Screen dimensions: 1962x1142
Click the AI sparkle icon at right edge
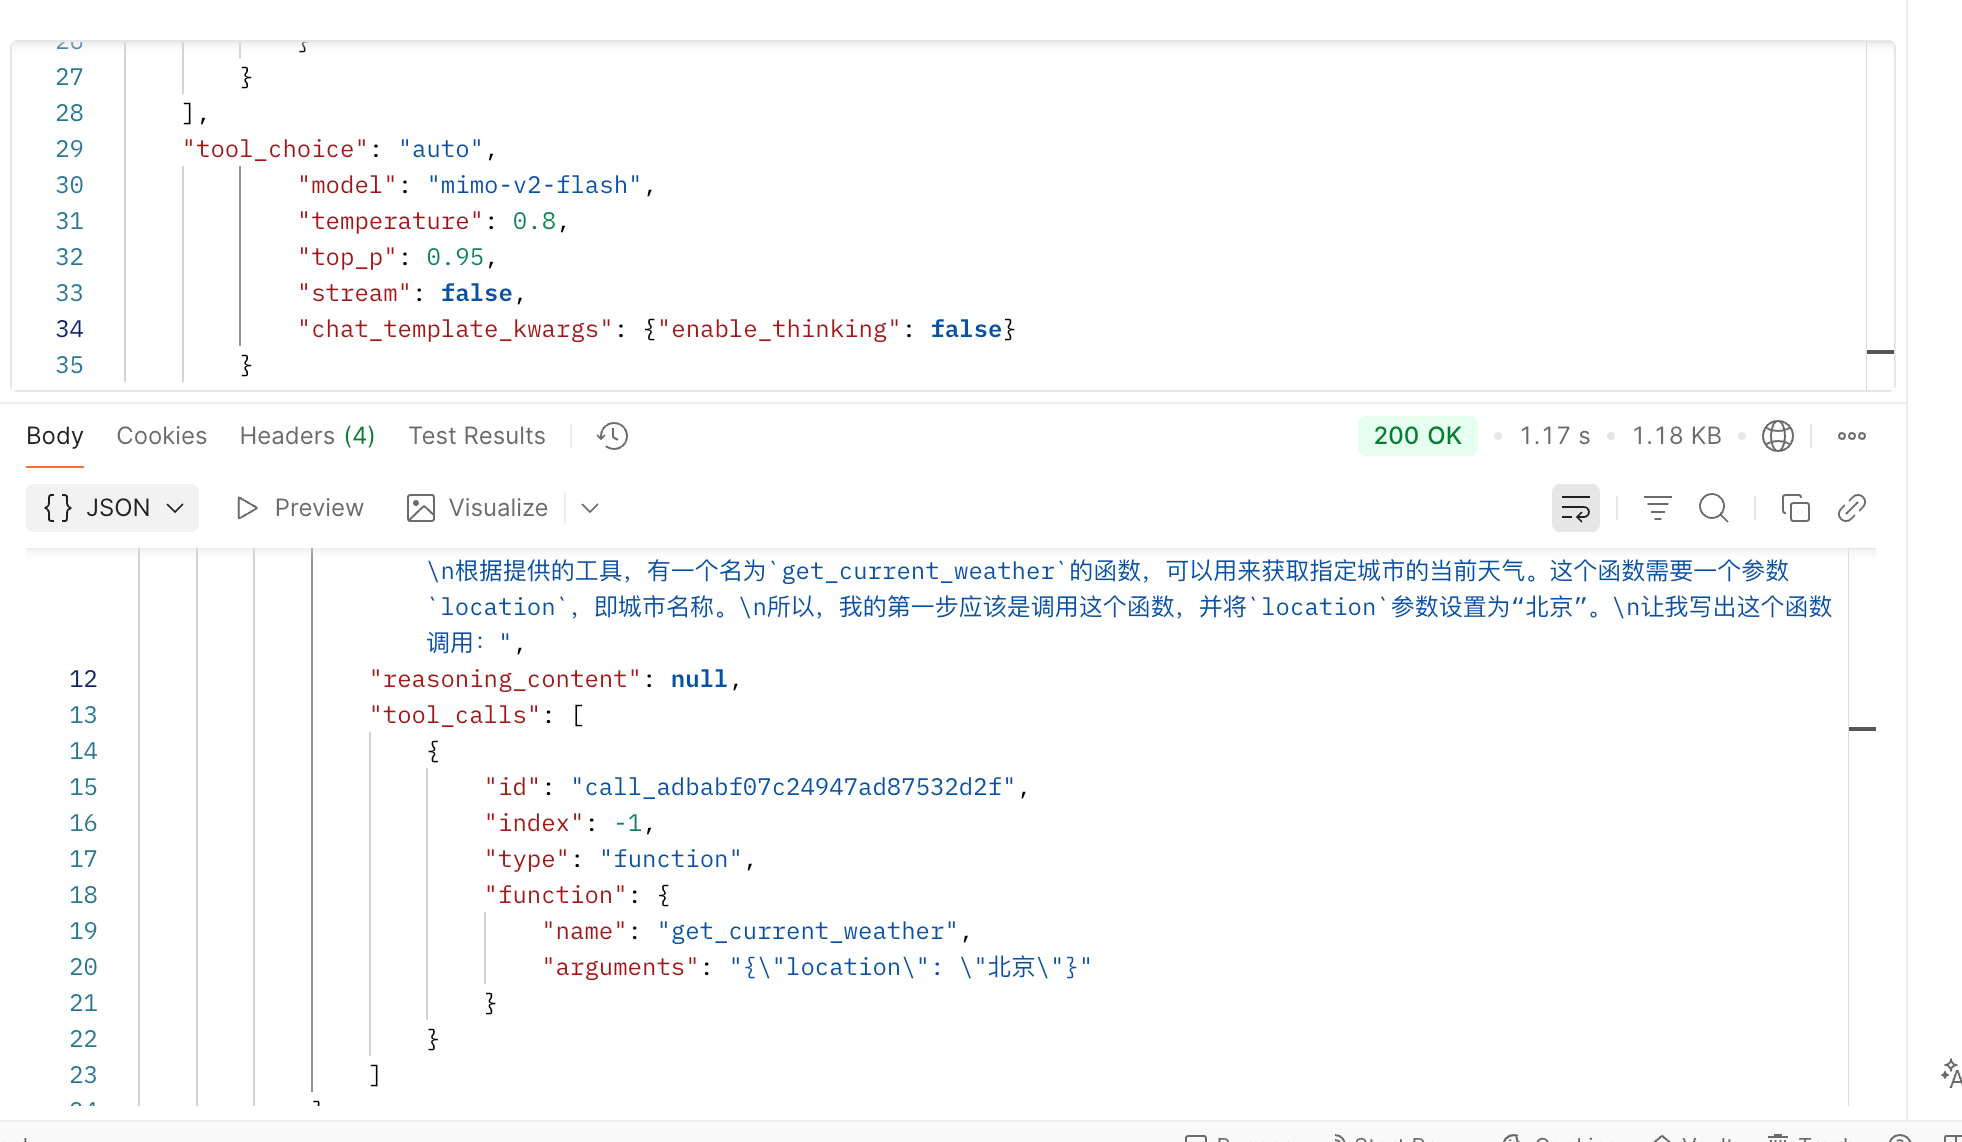[1950, 1073]
